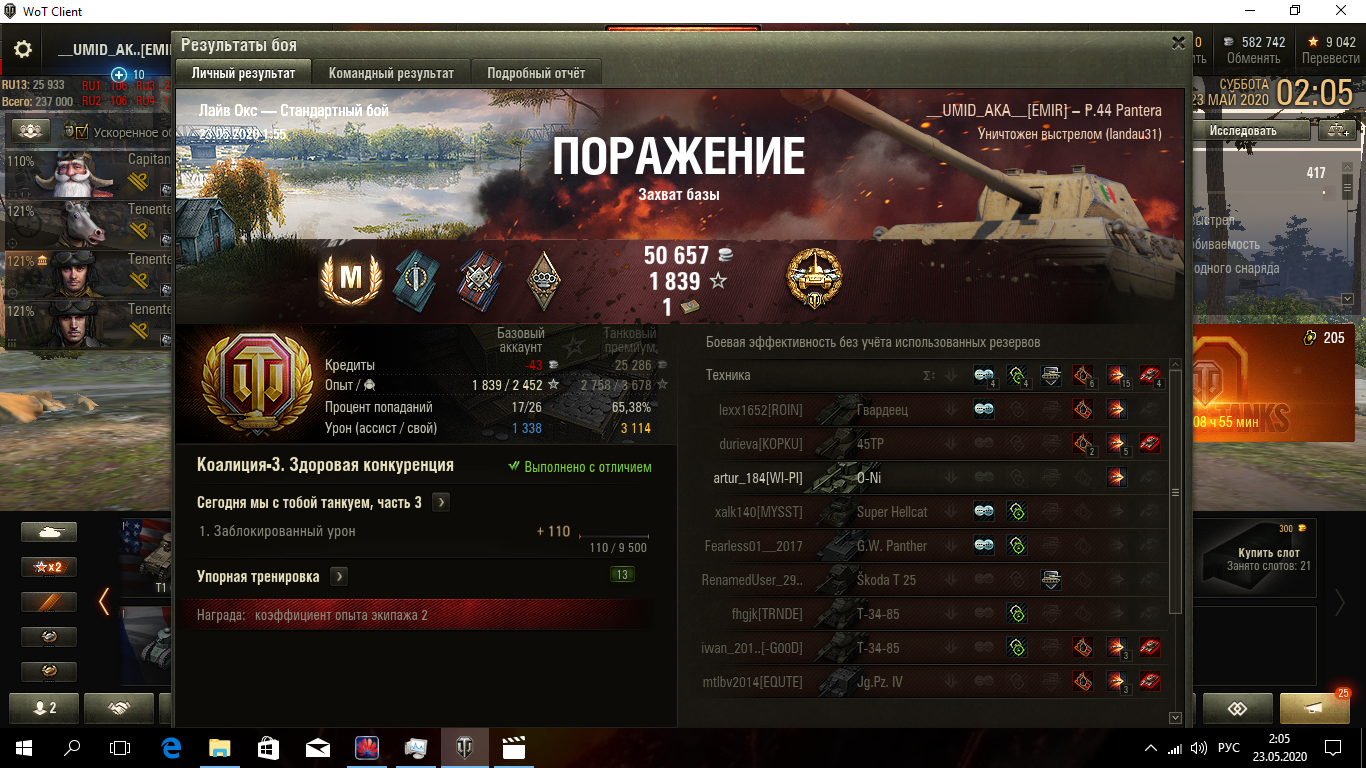Image resolution: width=1366 pixels, height=768 pixels.
Task: Open Microsoft Edge from taskbar
Action: 169,747
